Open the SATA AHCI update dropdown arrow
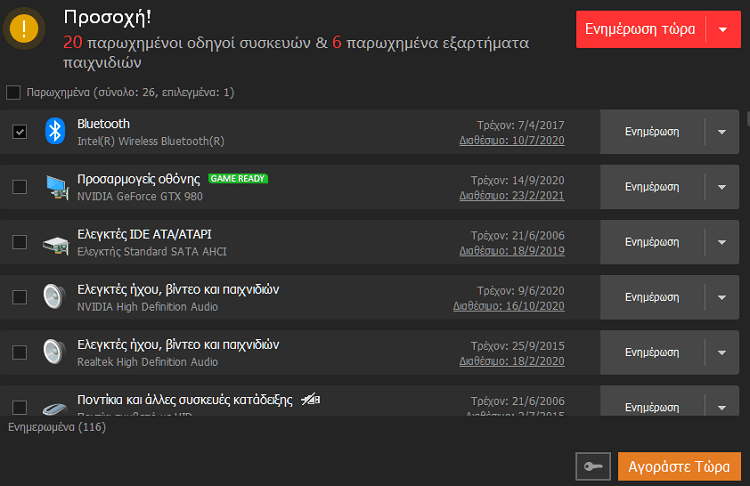750x486 pixels. click(722, 243)
